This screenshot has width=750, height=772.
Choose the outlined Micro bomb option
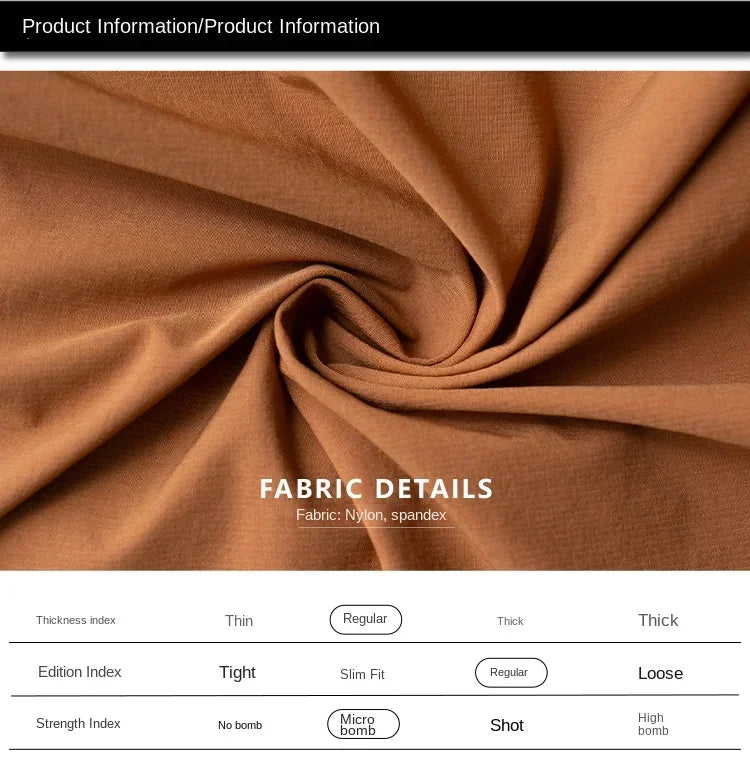pos(362,724)
